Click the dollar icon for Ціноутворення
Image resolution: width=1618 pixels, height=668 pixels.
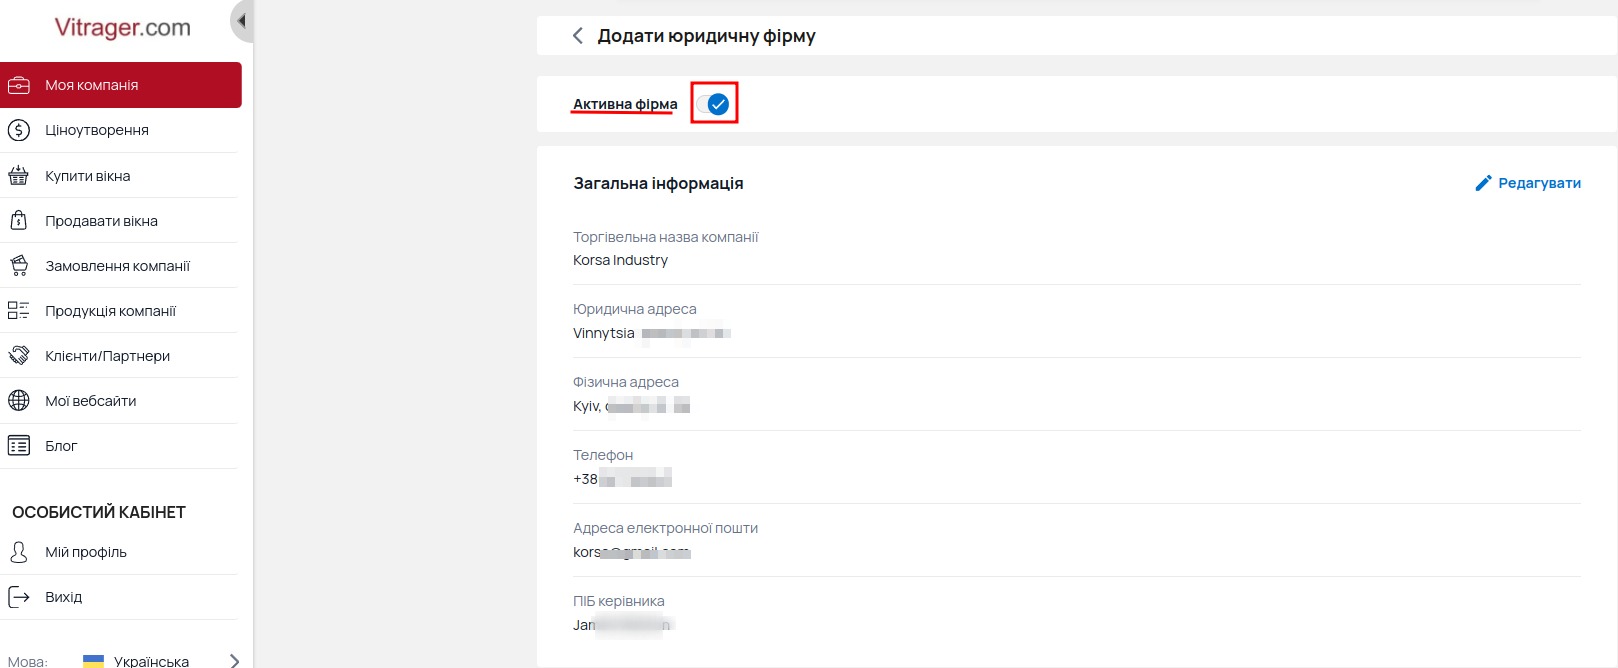[19, 130]
